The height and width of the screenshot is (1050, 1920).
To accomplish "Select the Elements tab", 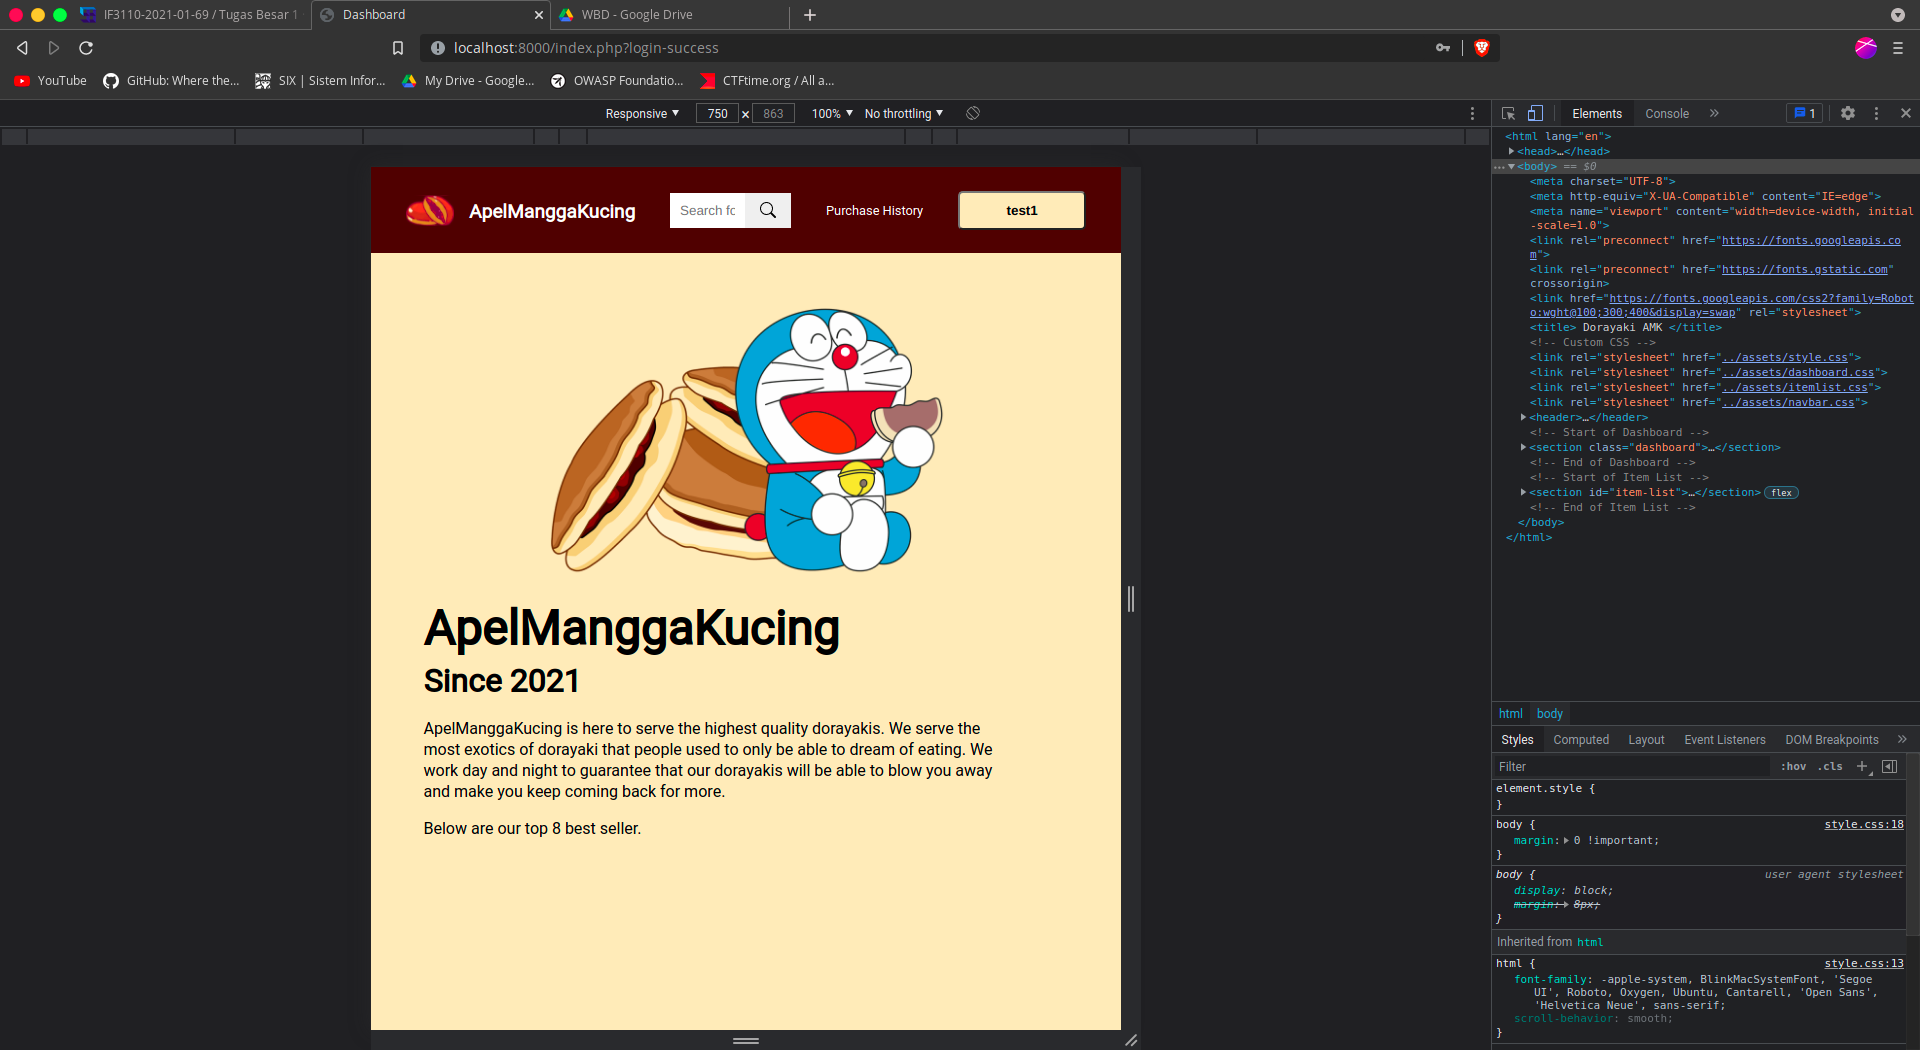I will pyautogui.click(x=1597, y=114).
